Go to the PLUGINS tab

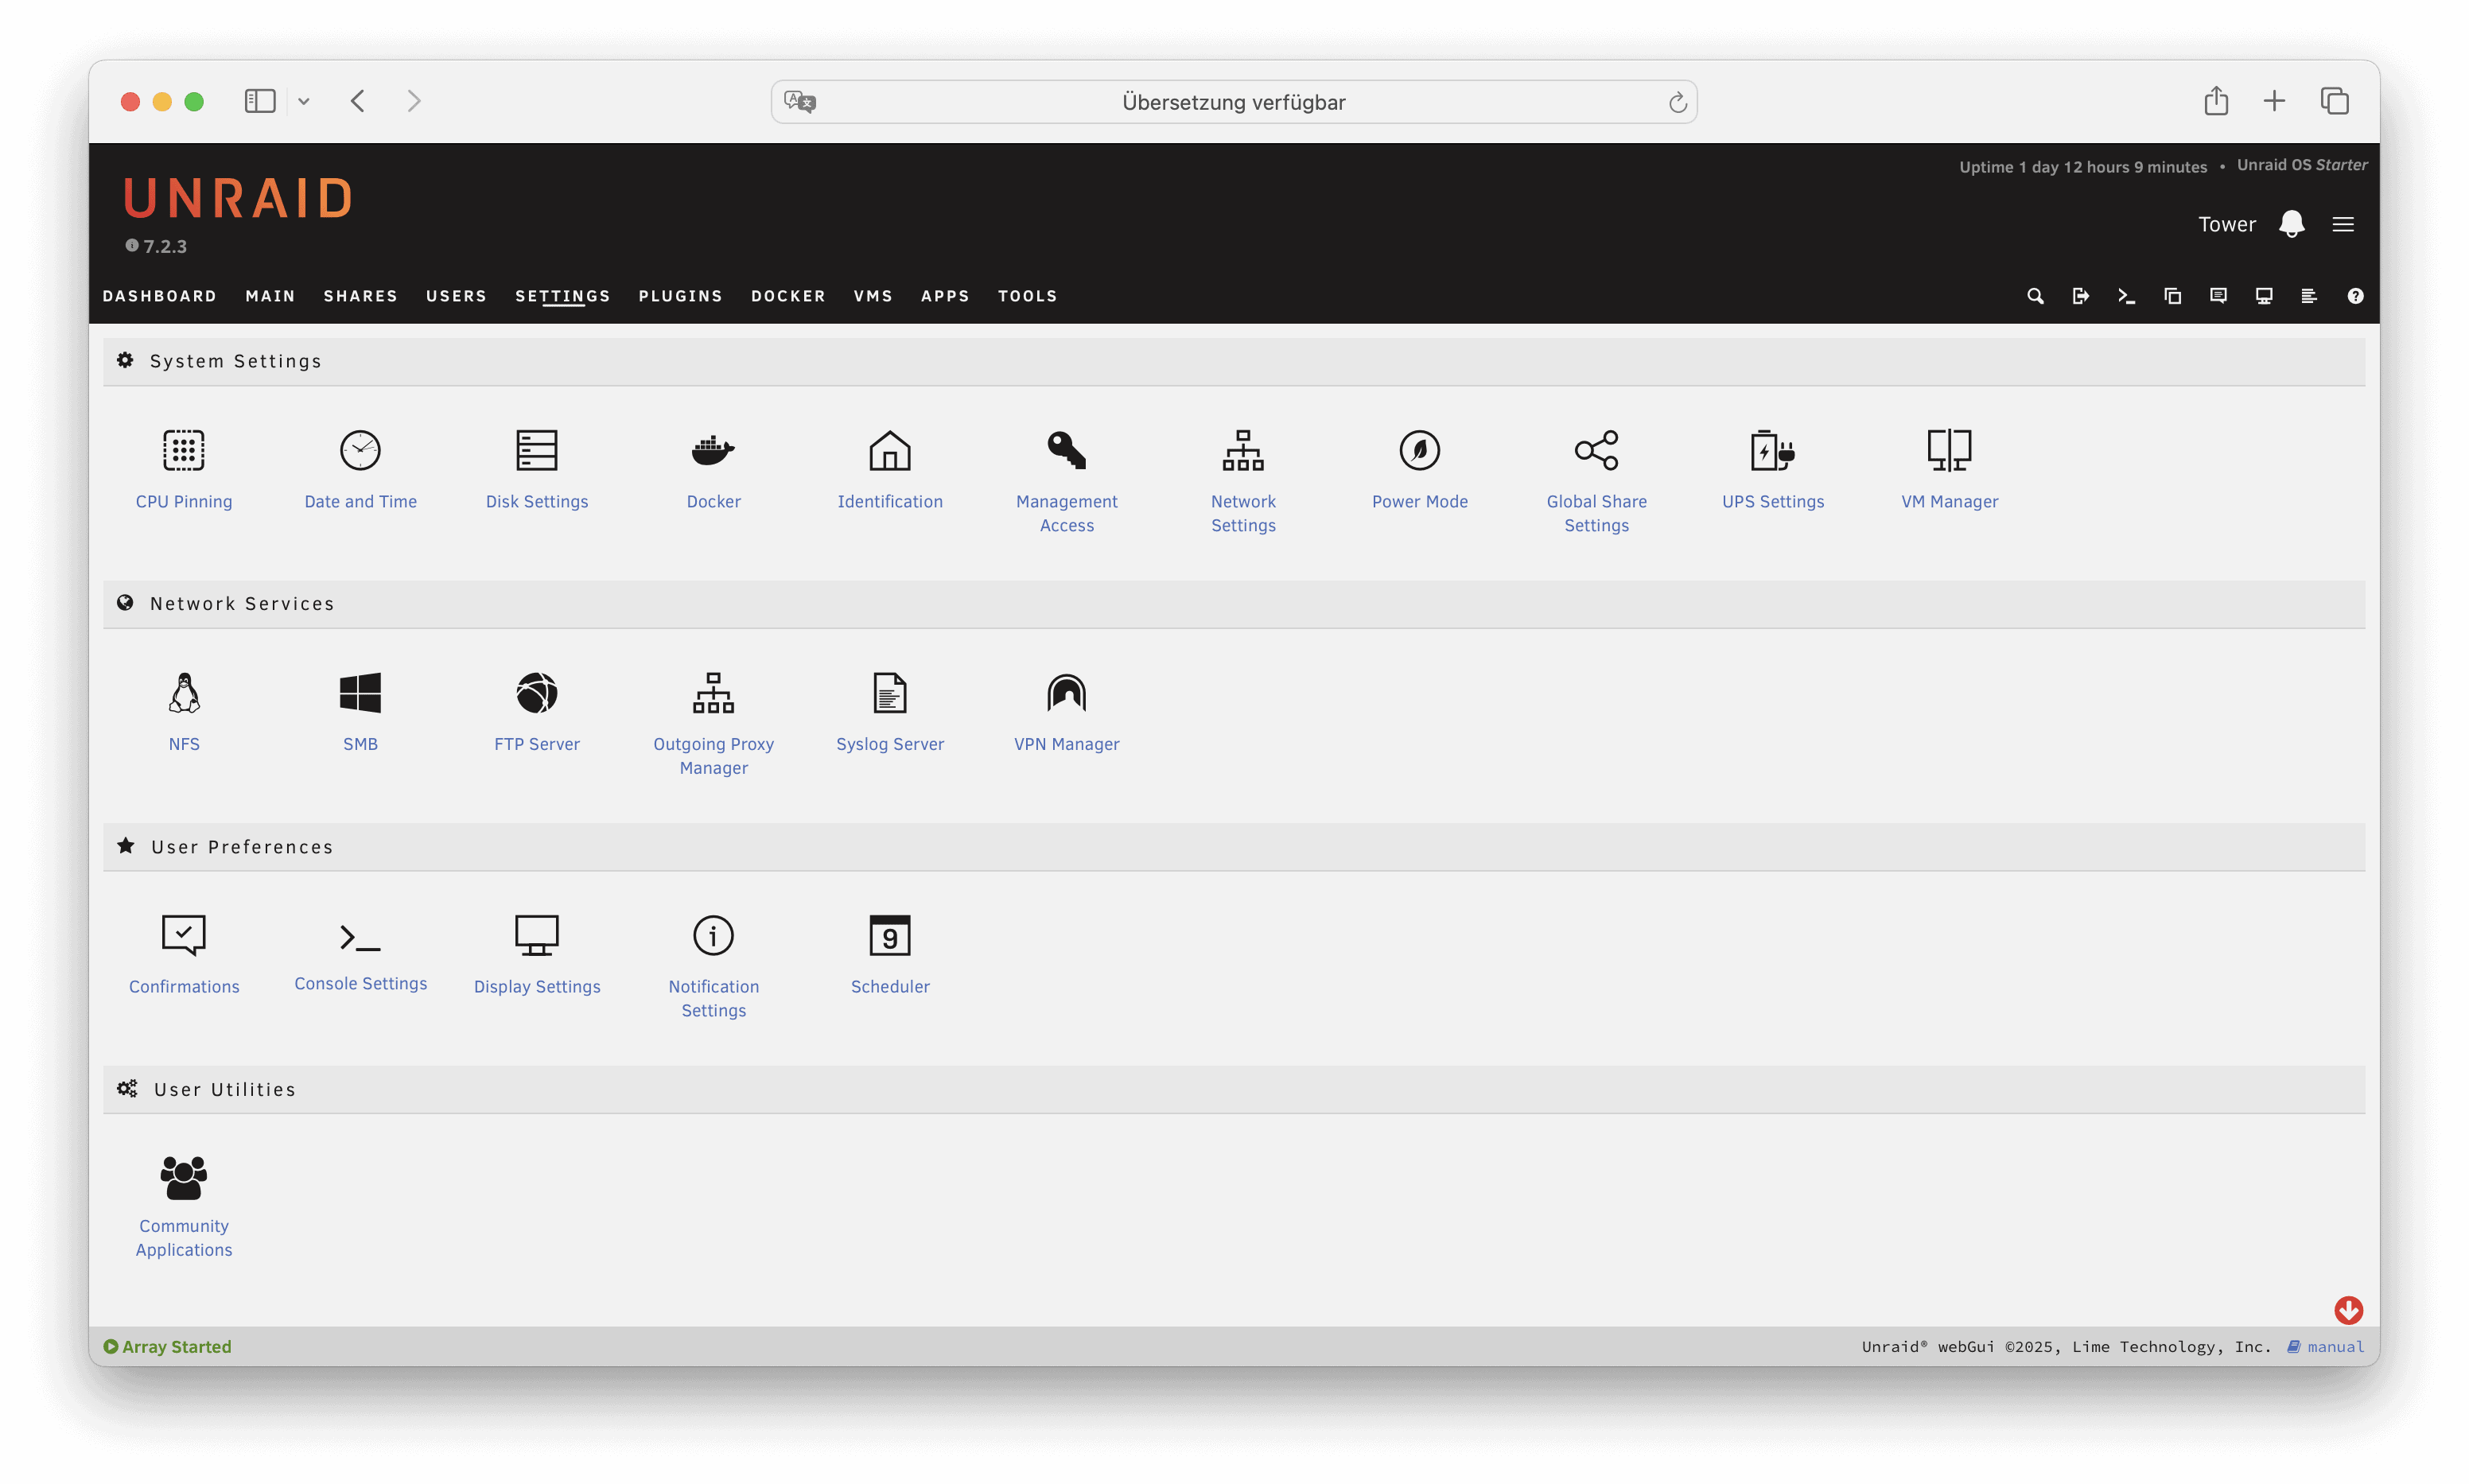[x=680, y=296]
